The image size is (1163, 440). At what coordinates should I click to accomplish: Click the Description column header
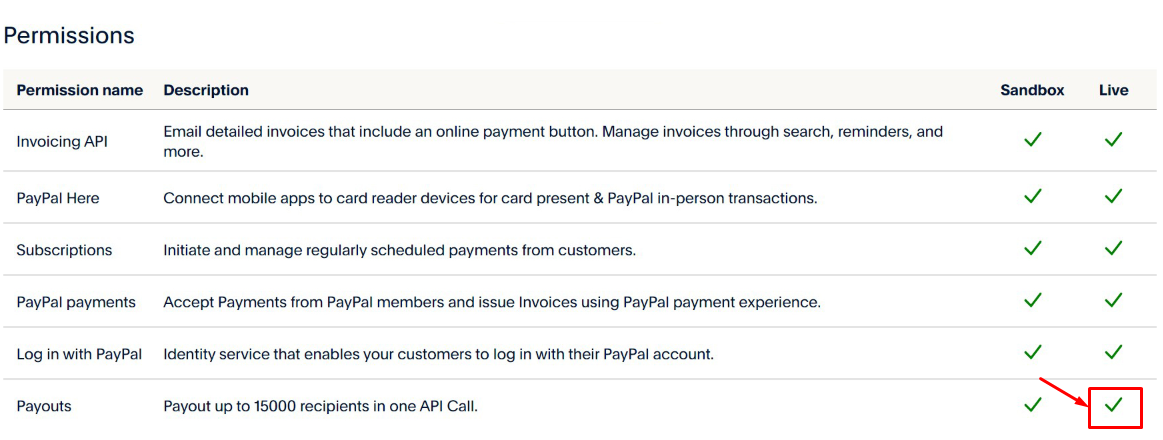click(206, 90)
